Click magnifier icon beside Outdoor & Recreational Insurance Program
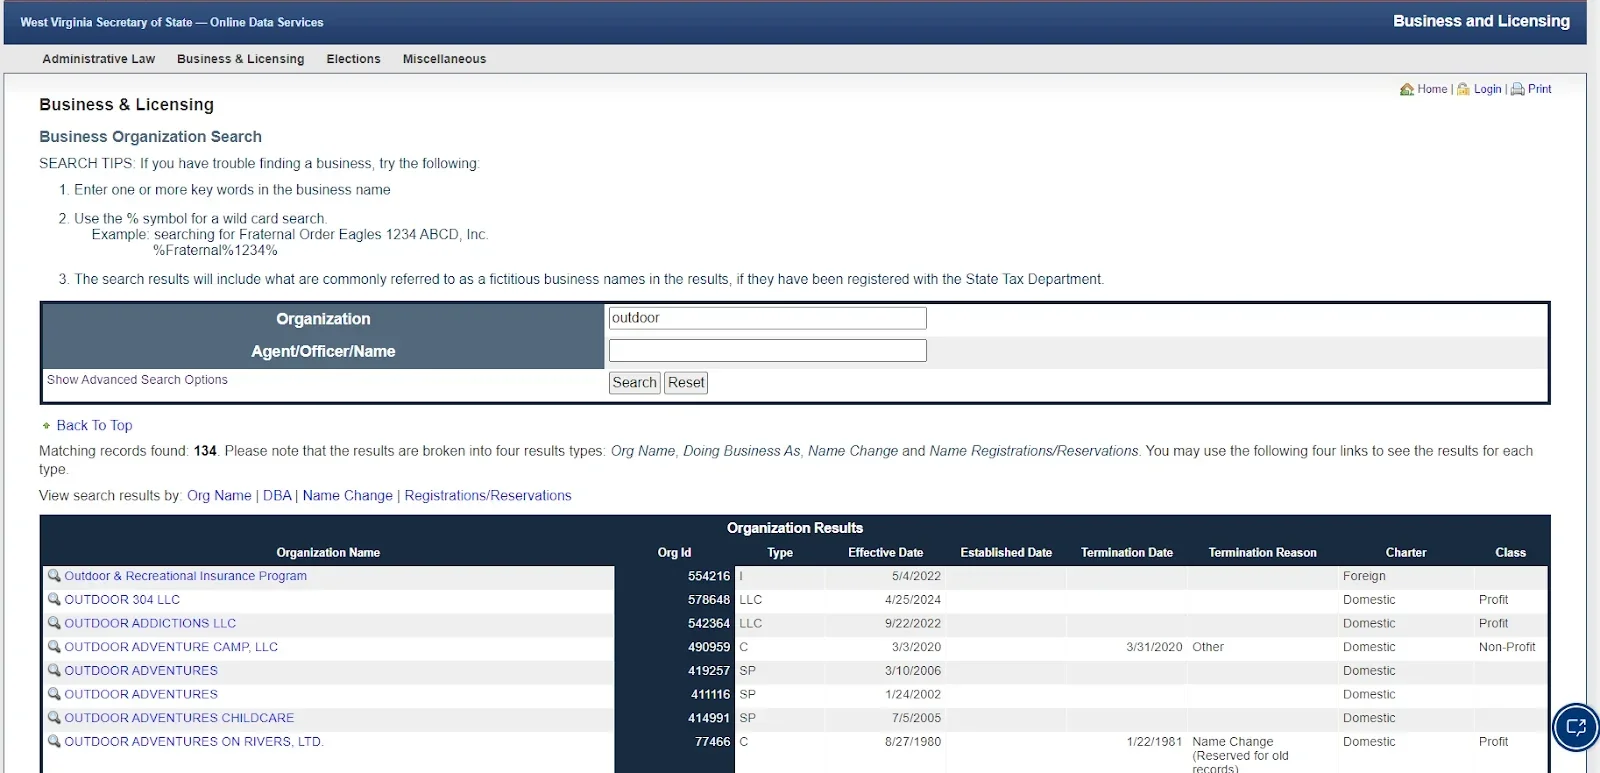 (54, 576)
